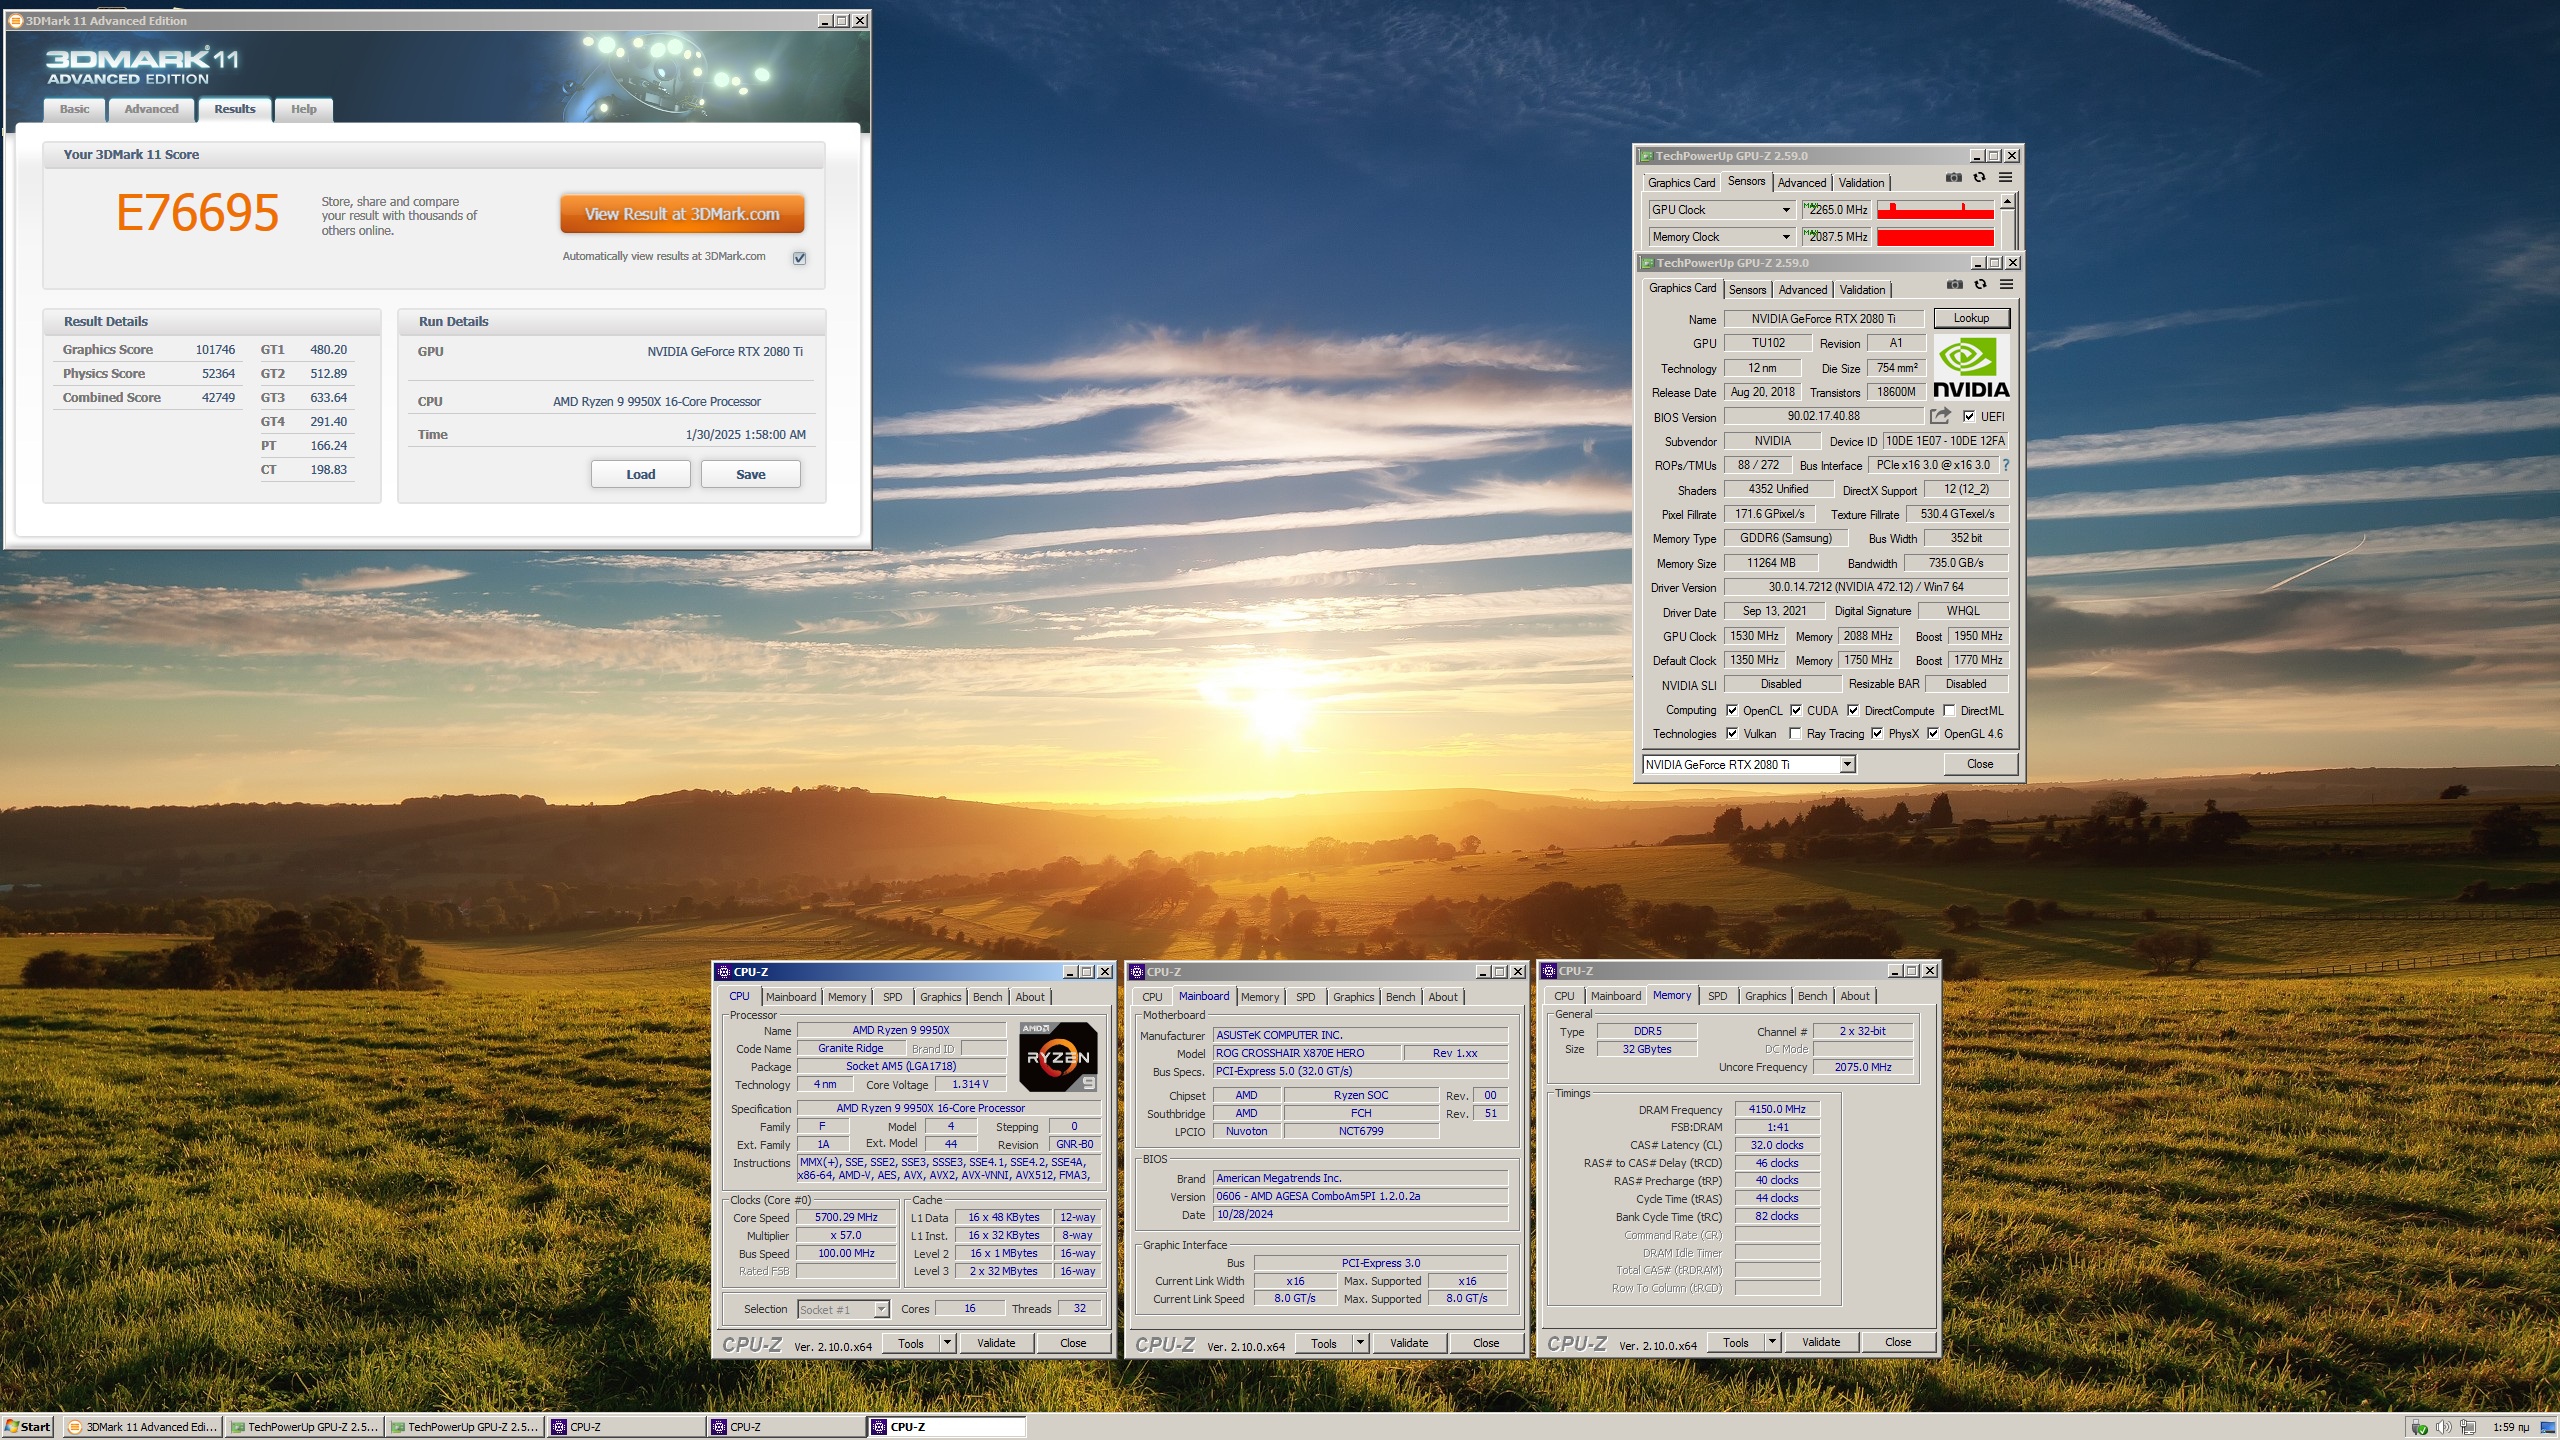This screenshot has width=2560, height=1440.
Task: Open Graphics tab in CPU-Z Mainboard window
Action: click(1353, 997)
